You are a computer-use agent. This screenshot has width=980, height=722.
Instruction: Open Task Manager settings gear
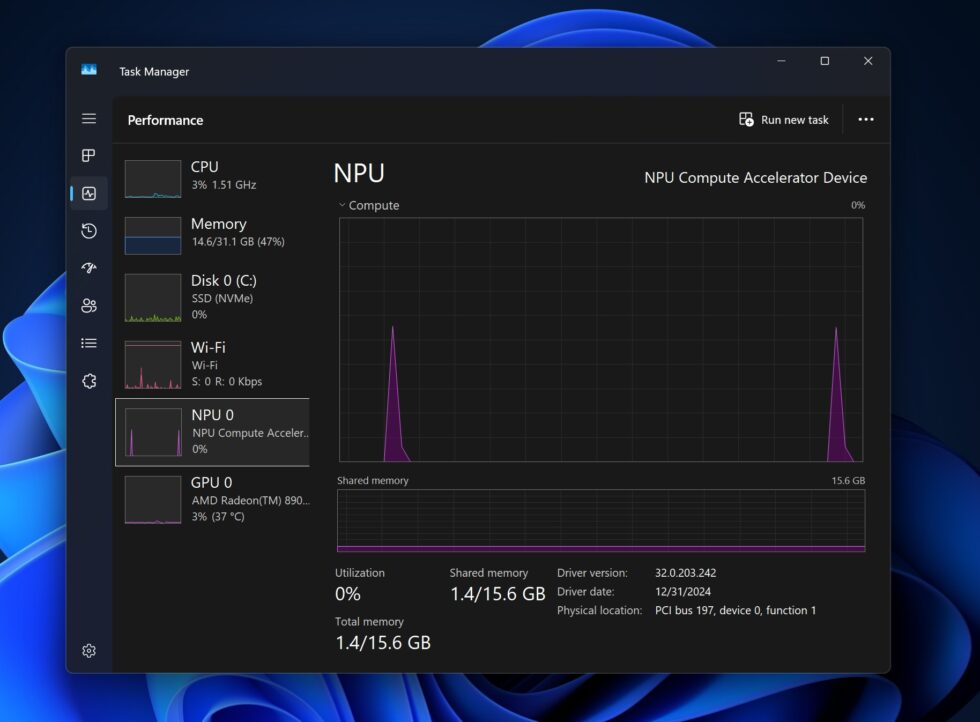click(89, 650)
